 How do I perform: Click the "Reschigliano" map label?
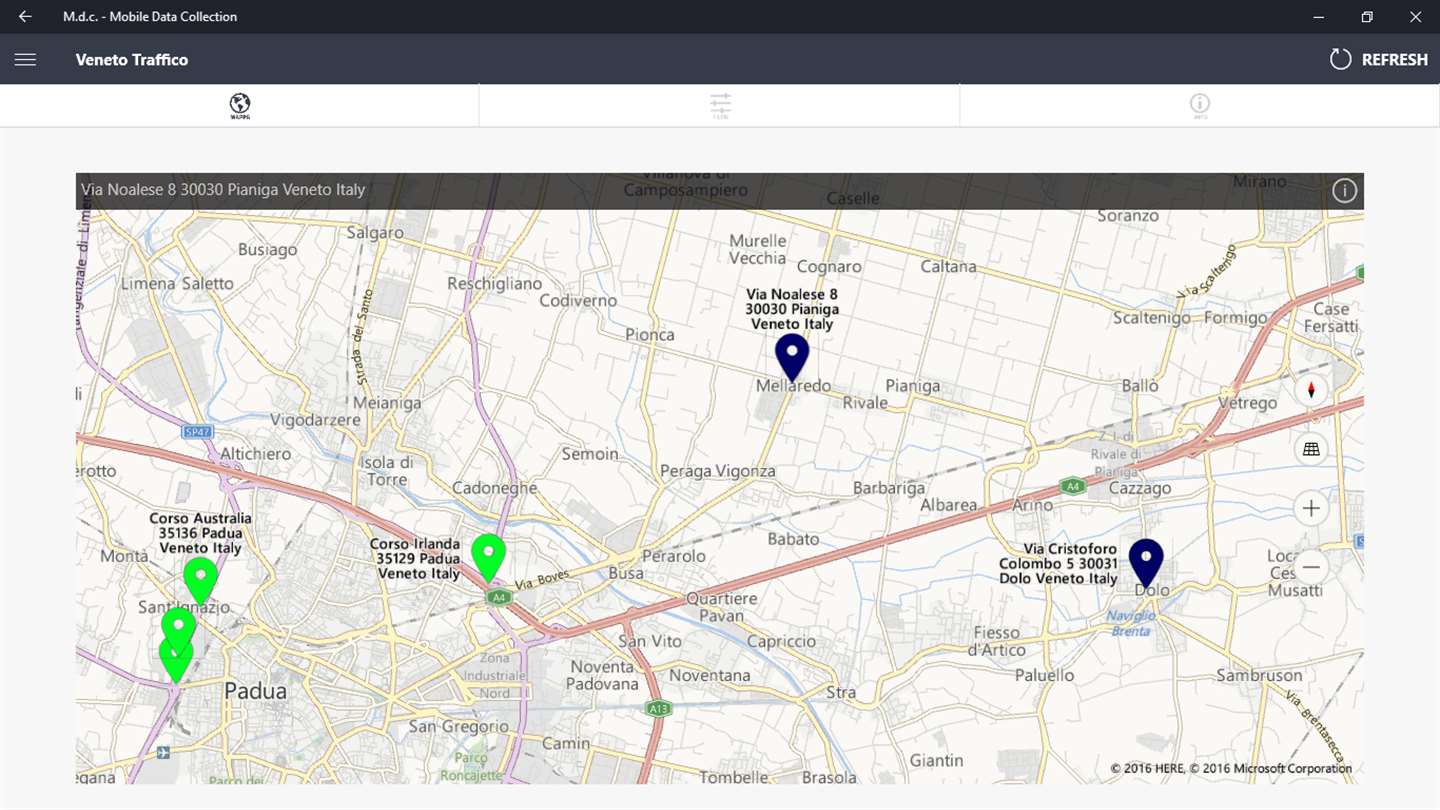point(494,283)
